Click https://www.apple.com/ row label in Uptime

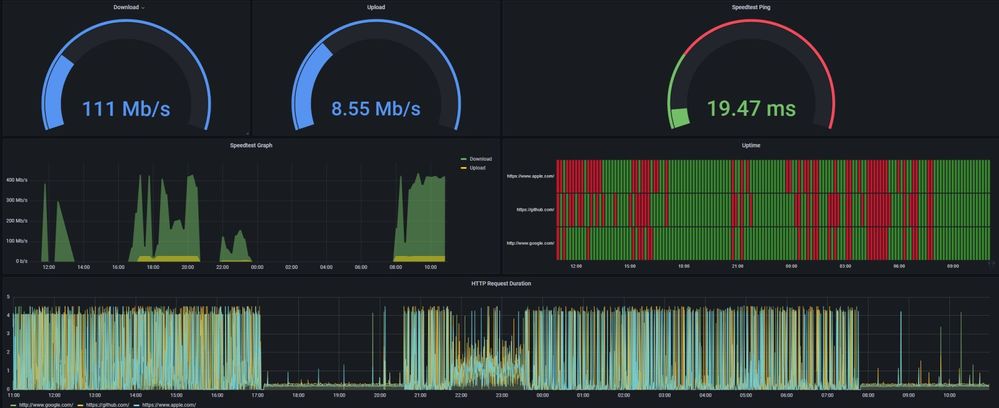[530, 176]
